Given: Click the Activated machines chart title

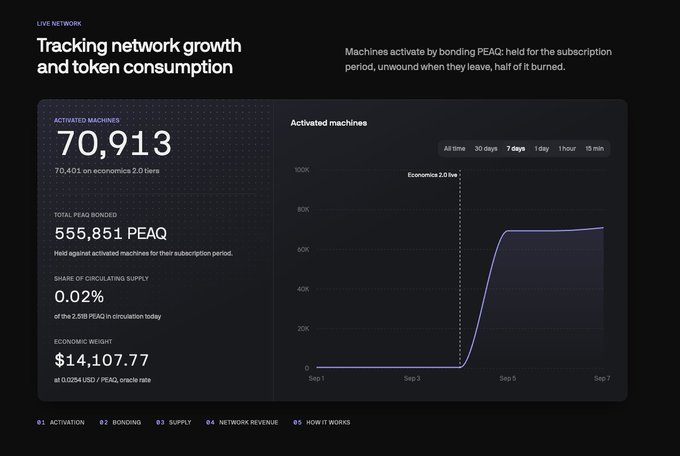Looking at the screenshot, I should (x=329, y=123).
